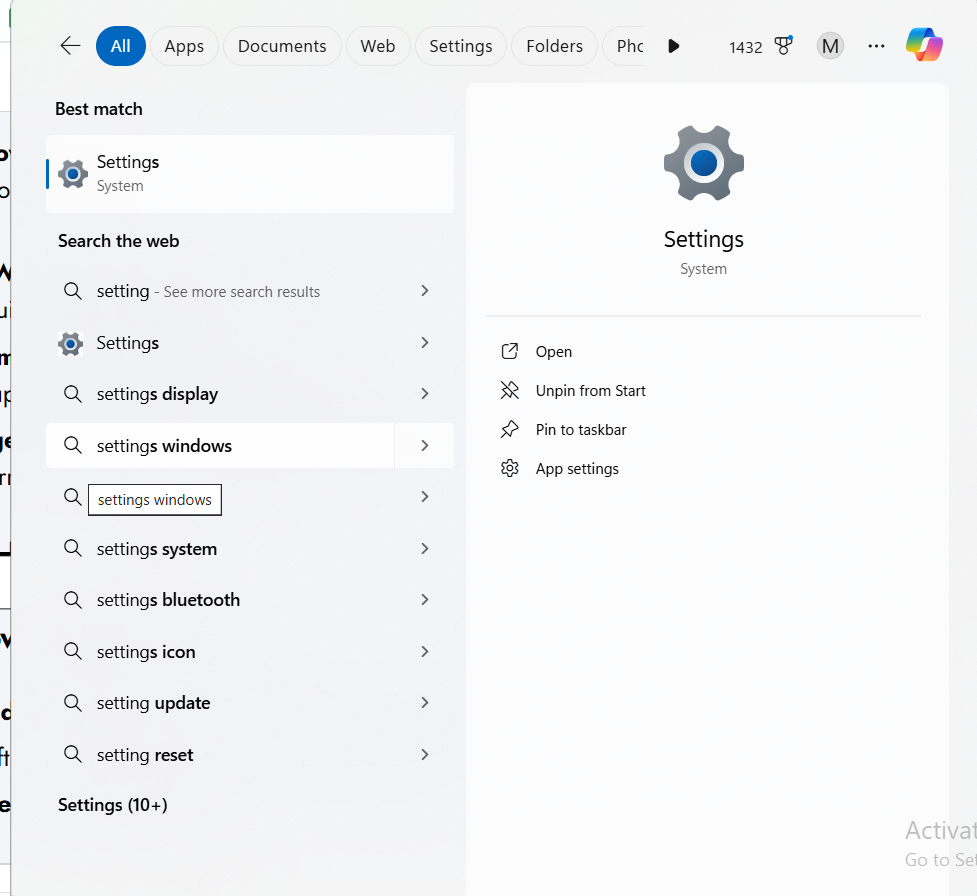Go back using the back arrow
Image resolution: width=977 pixels, height=896 pixels.
(70, 45)
